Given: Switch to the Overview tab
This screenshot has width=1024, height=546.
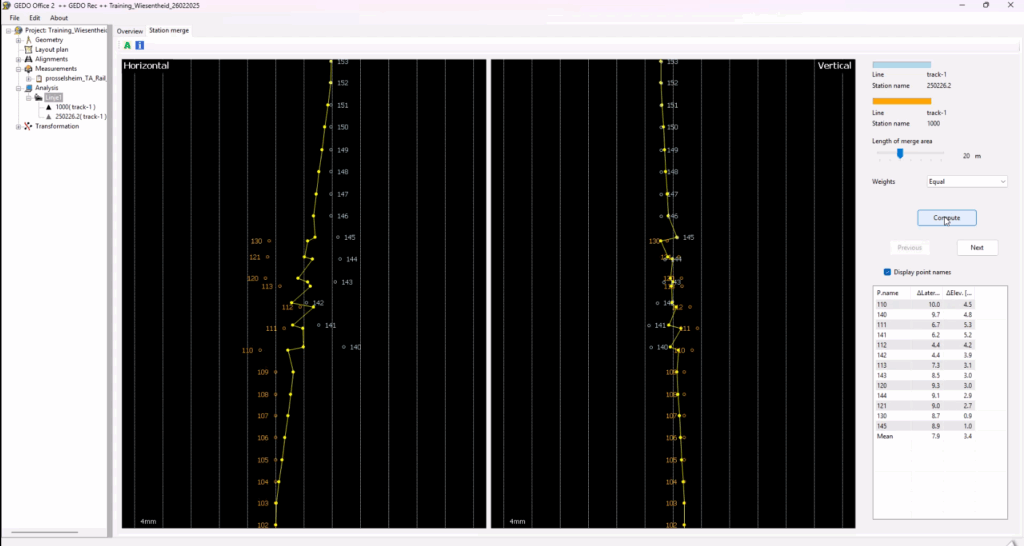Looking at the screenshot, I should 130,31.
